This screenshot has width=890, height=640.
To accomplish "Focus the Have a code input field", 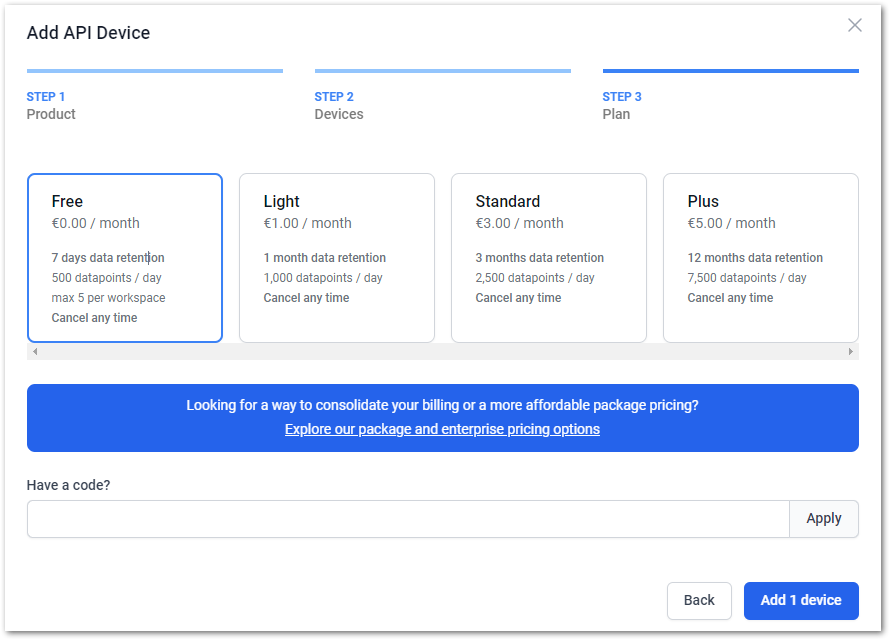I will pos(408,519).
